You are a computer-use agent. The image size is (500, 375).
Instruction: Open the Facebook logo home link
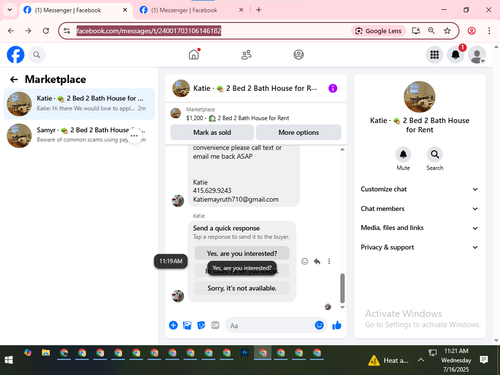[x=16, y=55]
